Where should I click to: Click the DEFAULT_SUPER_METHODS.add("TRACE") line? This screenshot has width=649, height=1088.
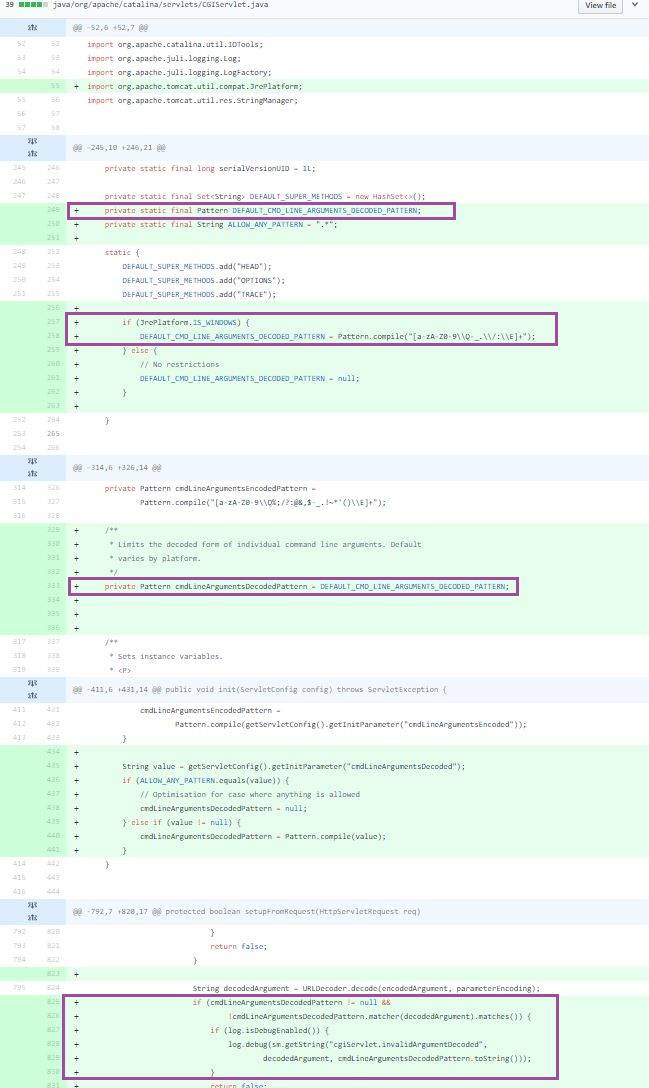pyautogui.click(x=199, y=295)
